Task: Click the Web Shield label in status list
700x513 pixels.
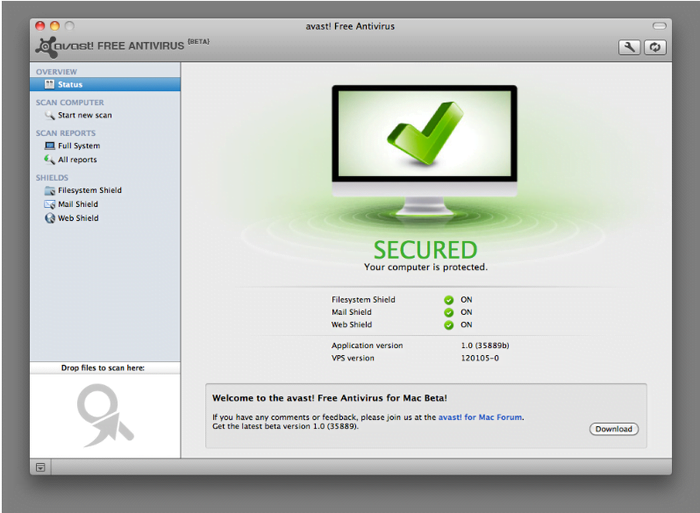Action: [x=351, y=325]
